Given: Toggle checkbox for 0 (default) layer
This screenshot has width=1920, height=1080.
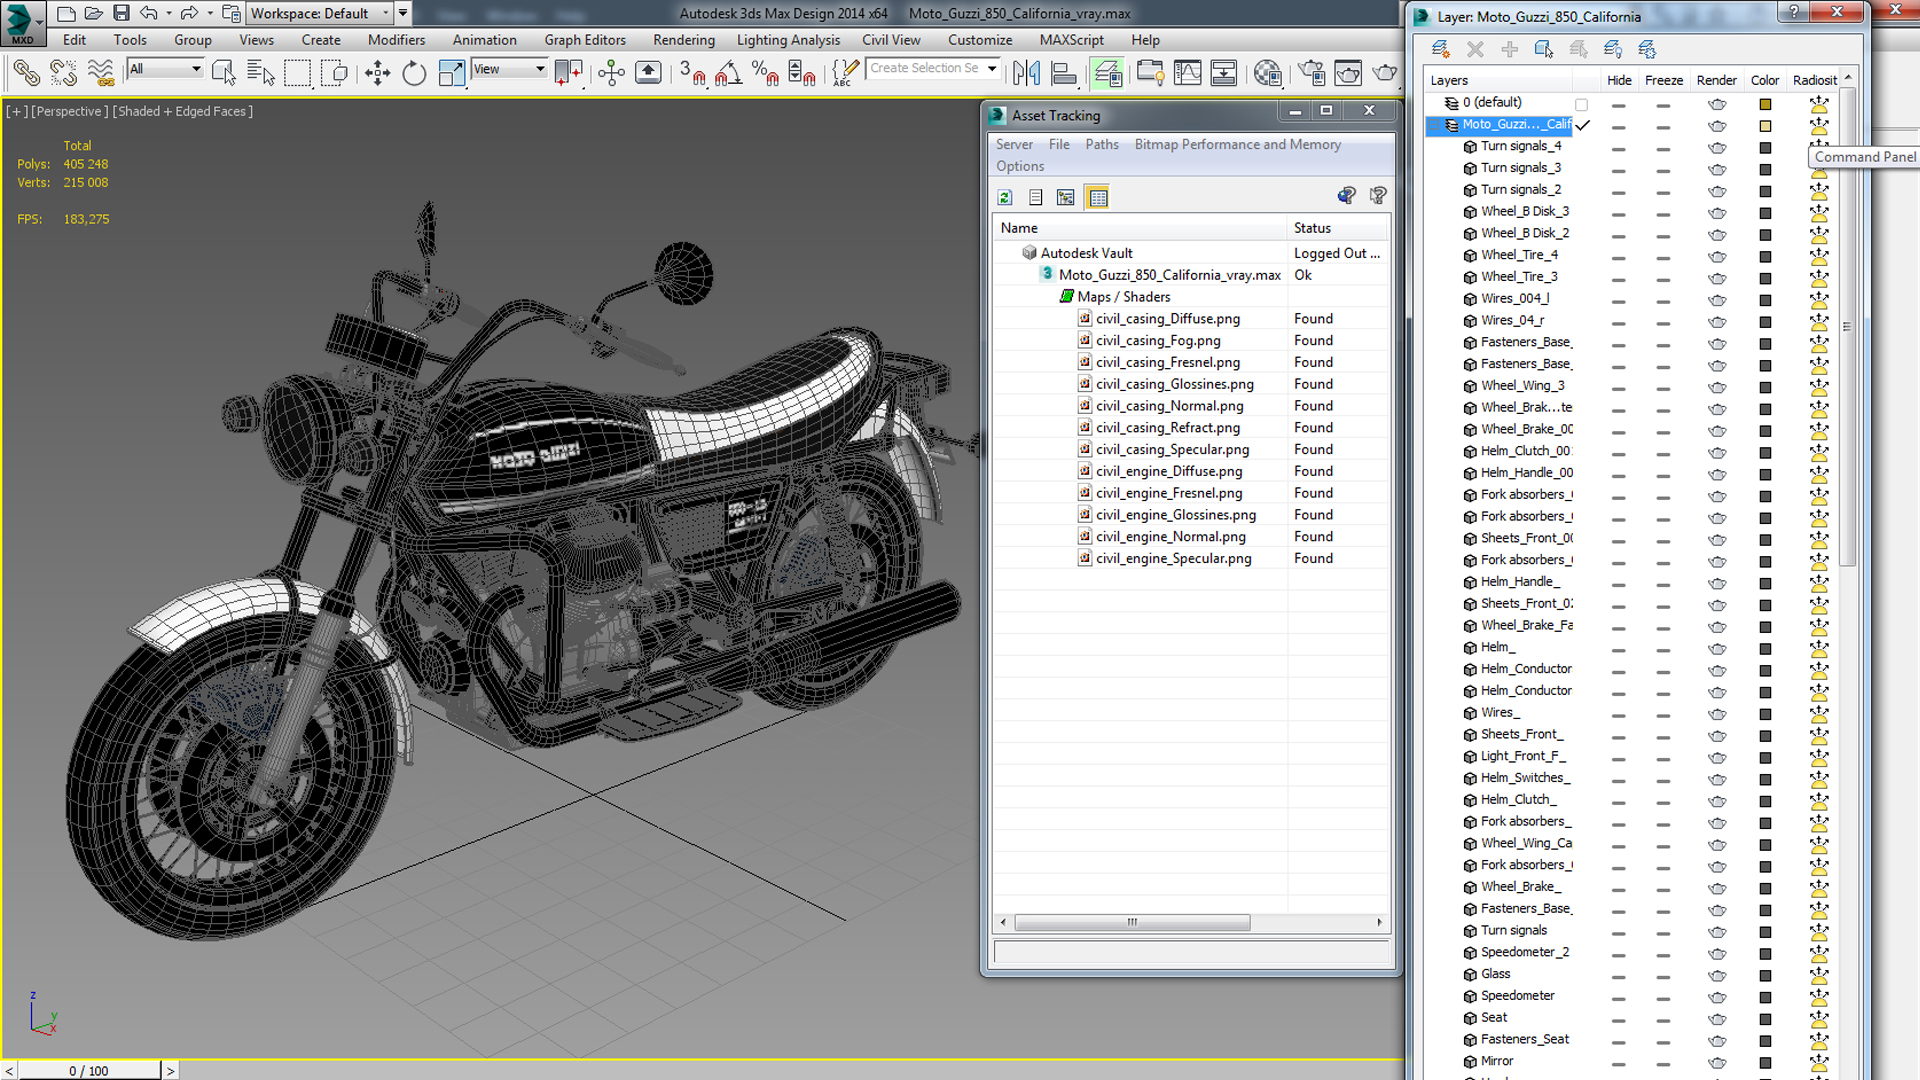Looking at the screenshot, I should coord(1581,104).
